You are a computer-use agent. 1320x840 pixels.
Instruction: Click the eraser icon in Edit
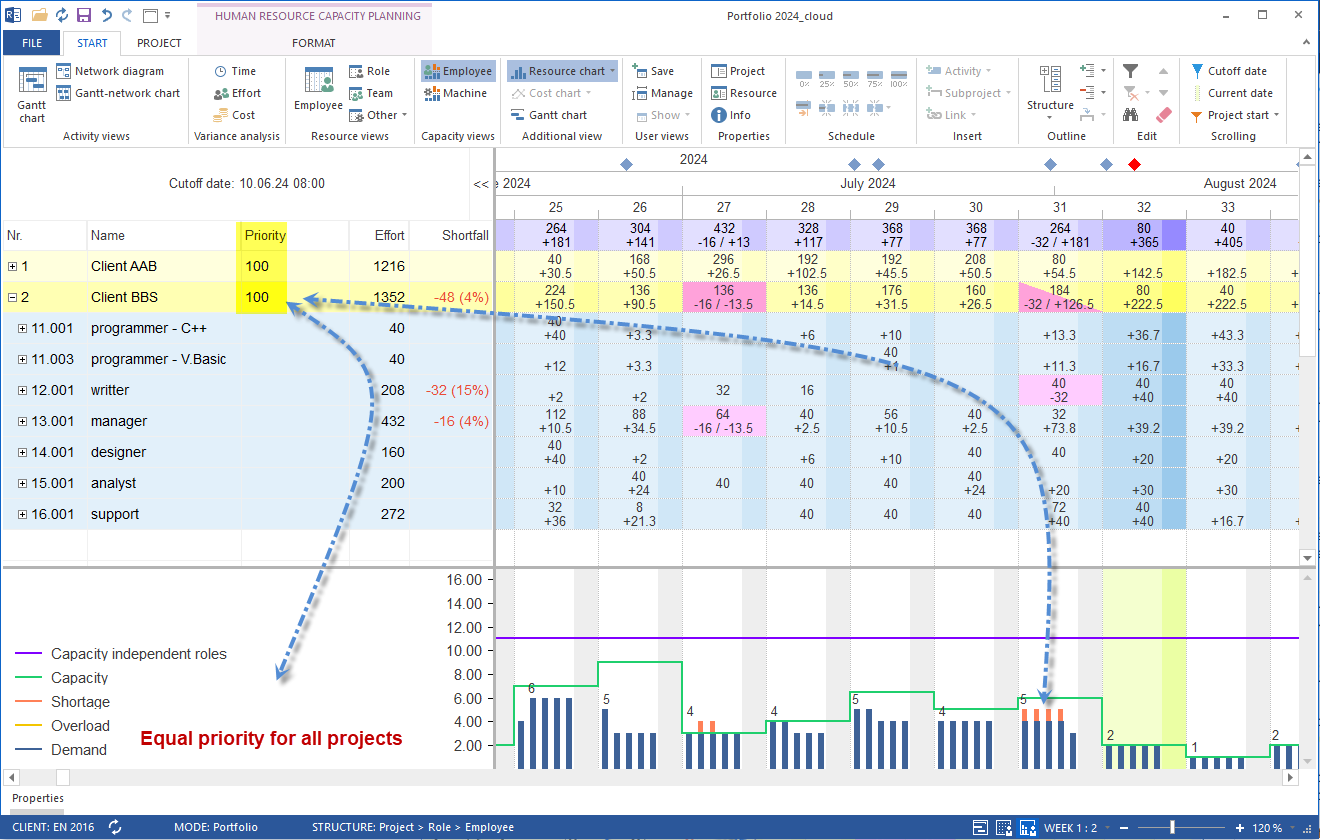point(1163,115)
